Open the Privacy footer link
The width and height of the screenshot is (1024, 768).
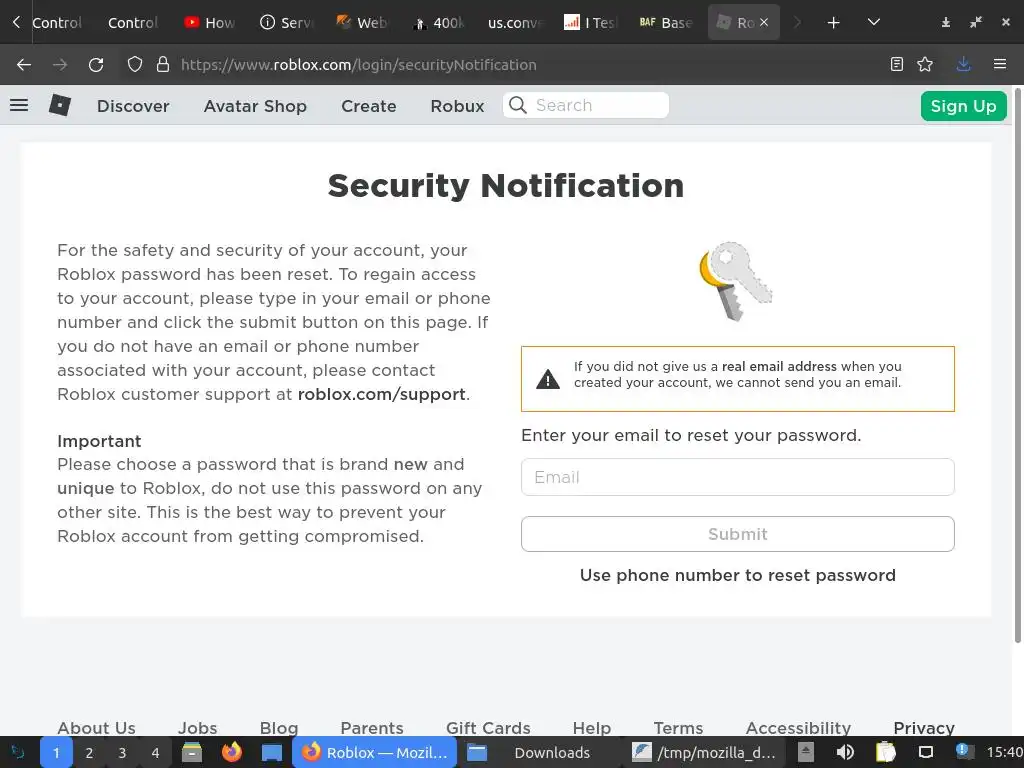tap(923, 728)
